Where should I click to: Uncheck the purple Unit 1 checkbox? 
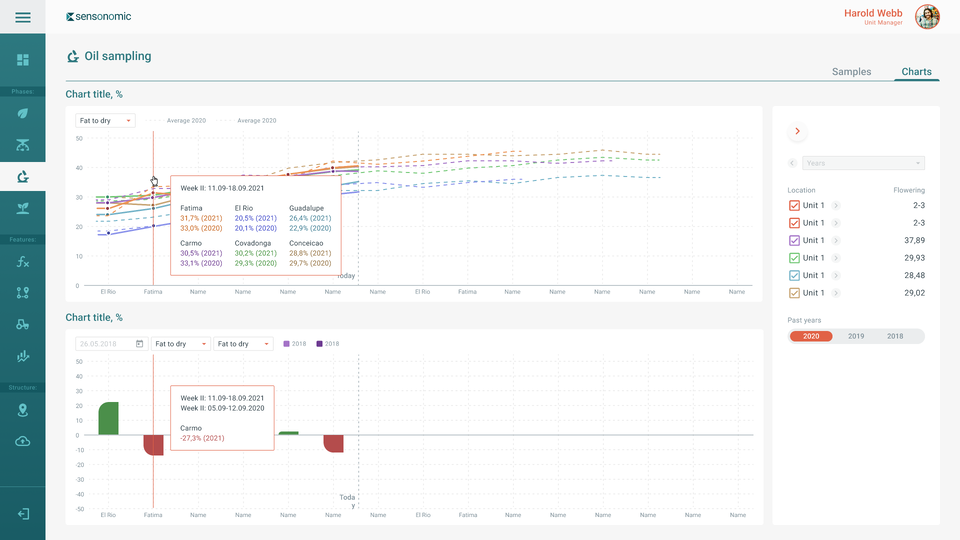click(795, 241)
